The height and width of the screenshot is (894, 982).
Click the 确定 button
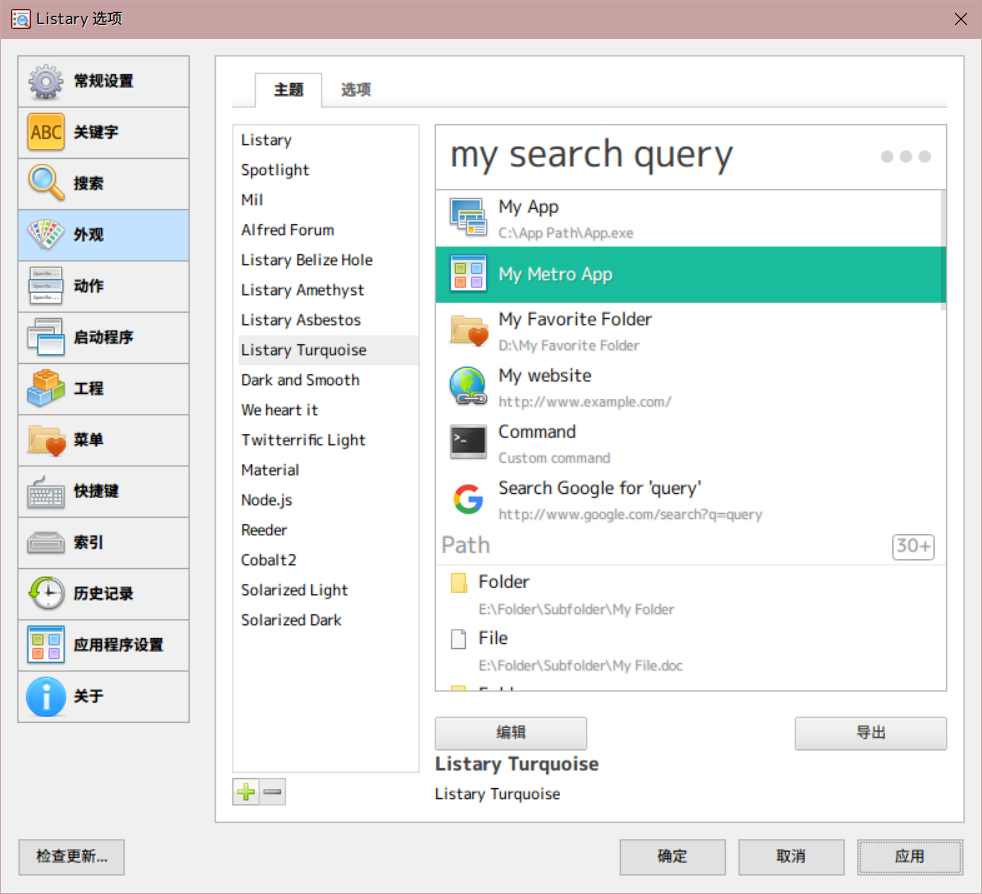tap(673, 857)
